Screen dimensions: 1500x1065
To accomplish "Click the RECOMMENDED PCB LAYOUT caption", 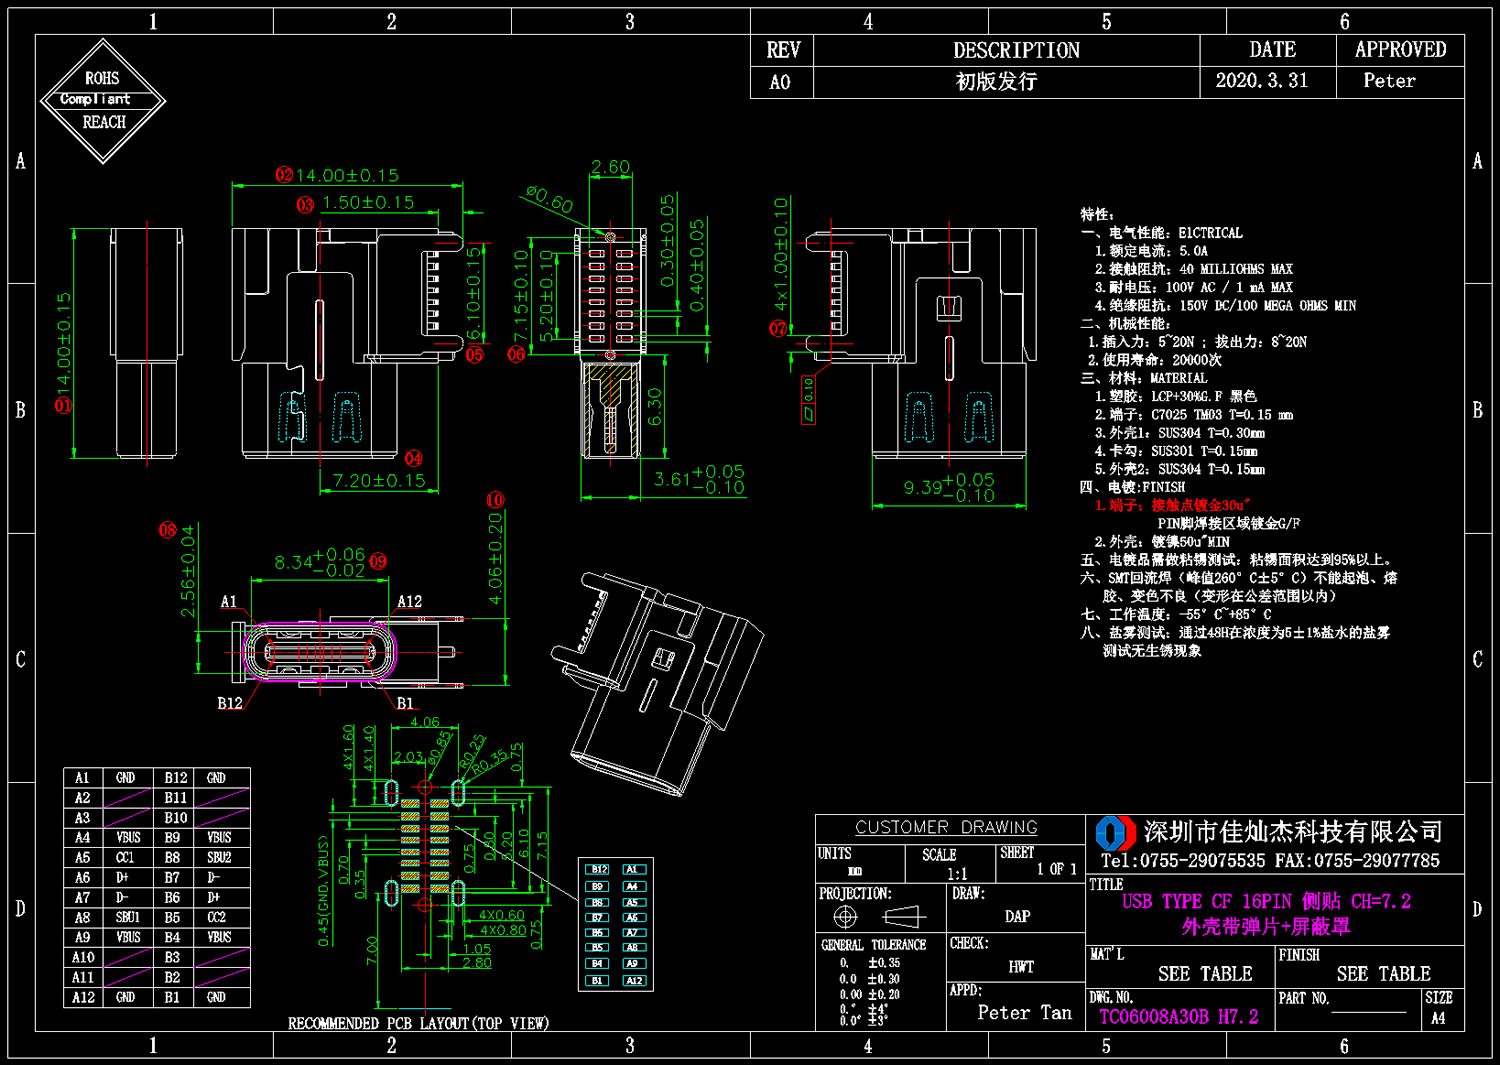I will [x=418, y=1023].
